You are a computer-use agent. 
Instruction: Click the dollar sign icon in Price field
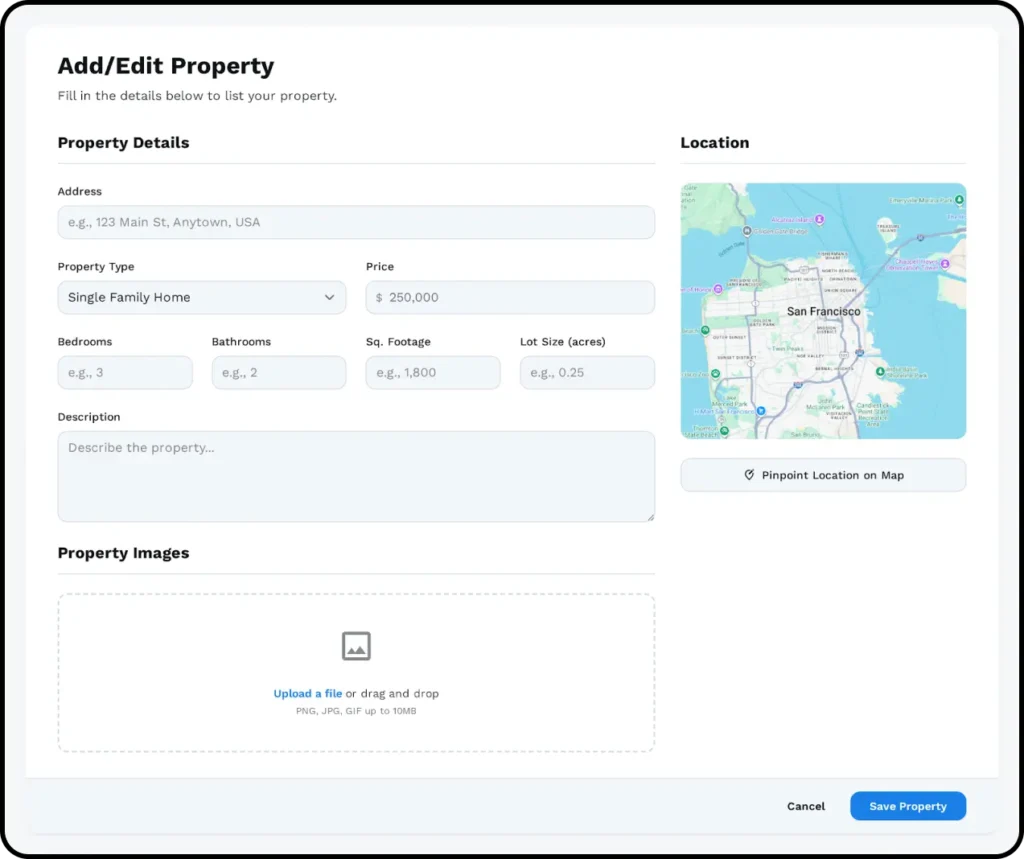point(379,298)
